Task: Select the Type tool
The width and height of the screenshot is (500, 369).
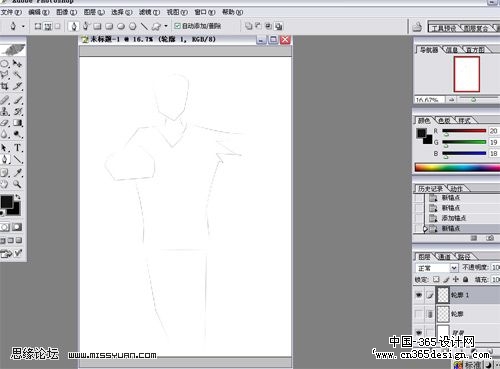Action: coord(17,148)
